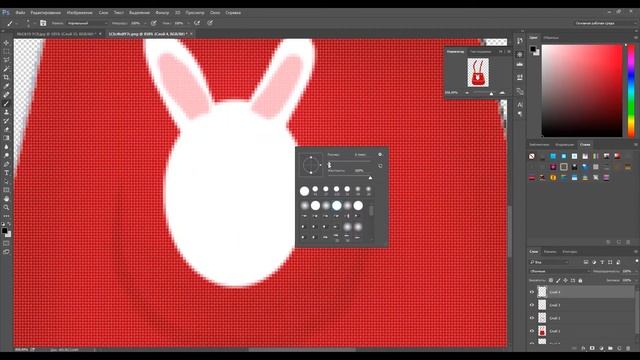
Task: Select the Move tool
Action: click(x=6, y=42)
